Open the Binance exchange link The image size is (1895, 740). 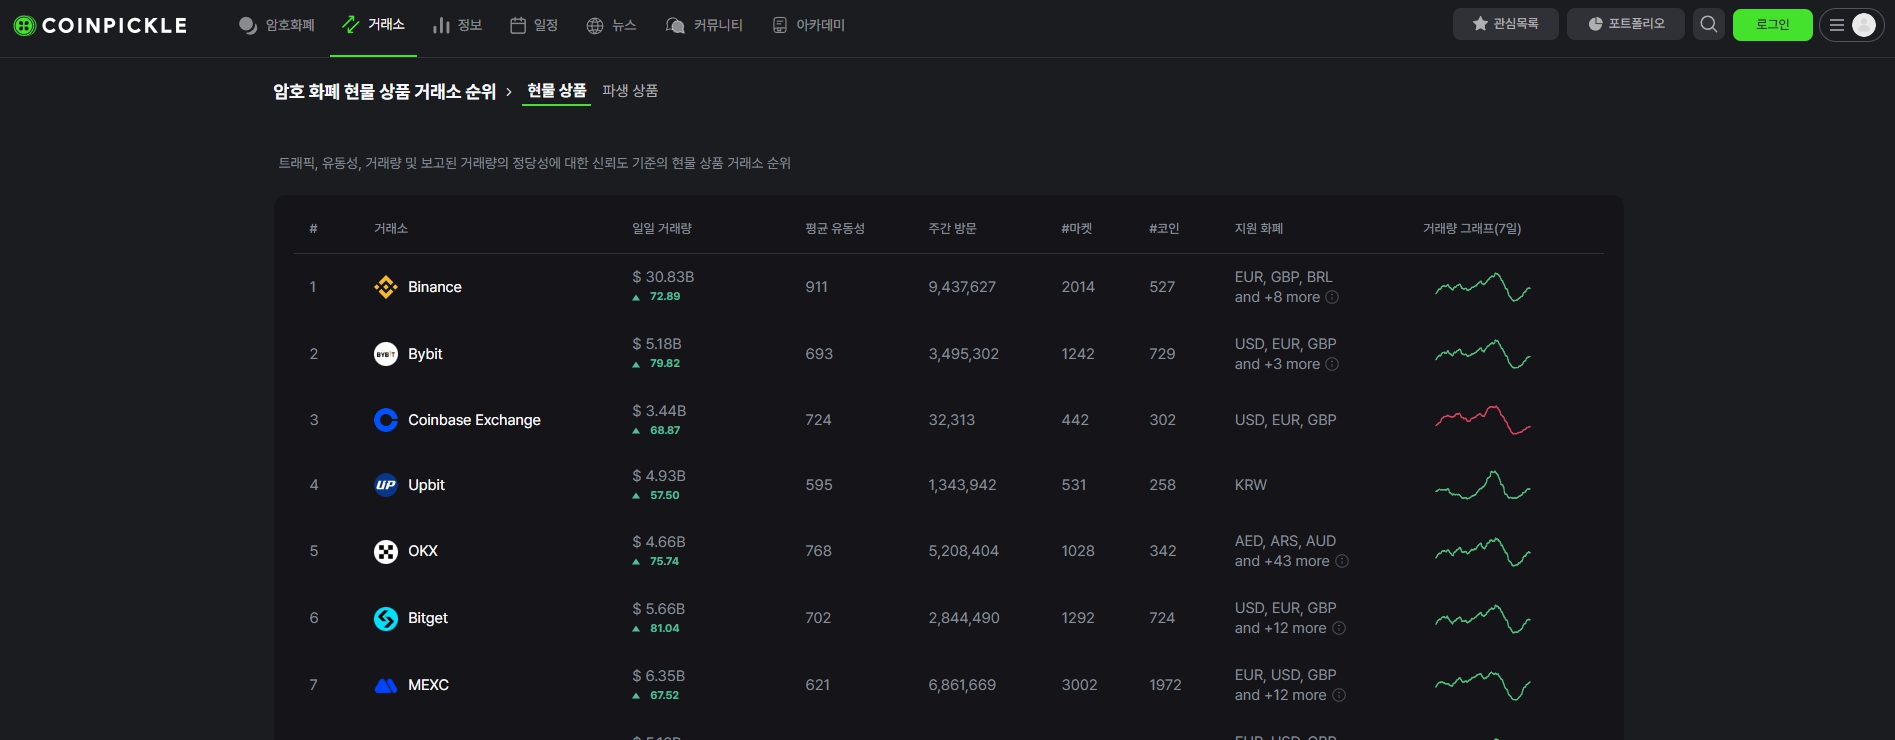tap(435, 287)
